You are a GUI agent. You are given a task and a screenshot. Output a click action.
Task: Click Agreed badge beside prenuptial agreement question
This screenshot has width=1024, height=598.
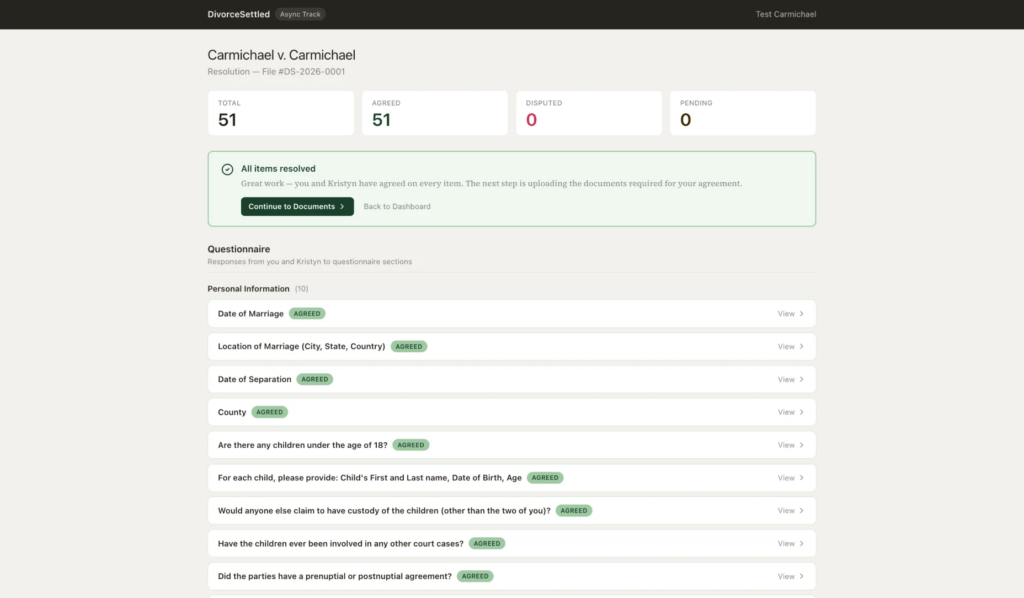(475, 576)
